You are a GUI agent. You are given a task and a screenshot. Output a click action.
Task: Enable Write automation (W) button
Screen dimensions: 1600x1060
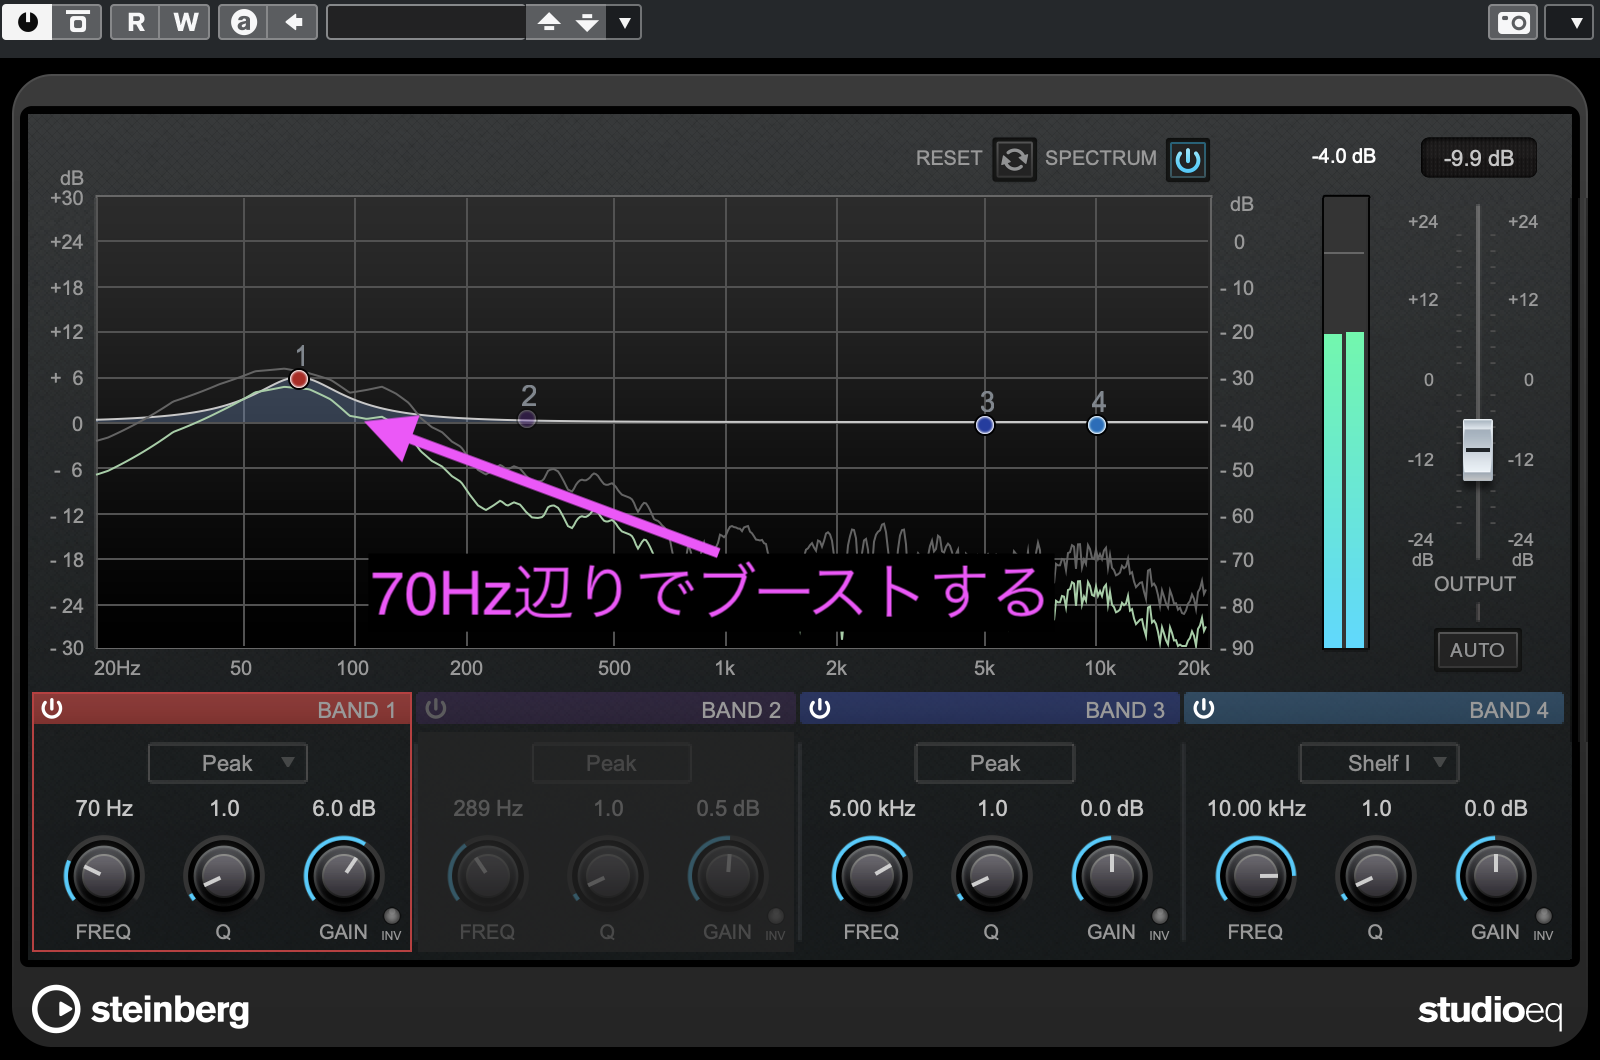pyautogui.click(x=186, y=21)
